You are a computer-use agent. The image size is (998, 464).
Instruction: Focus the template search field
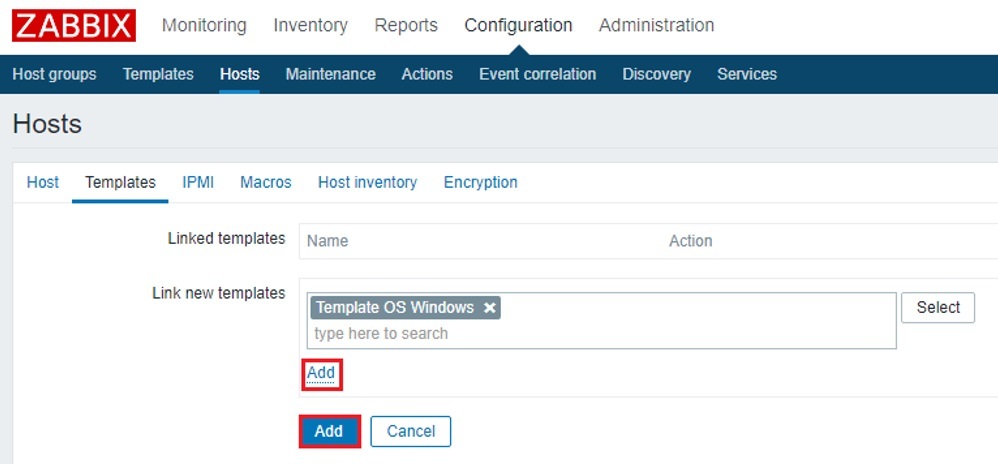pos(600,334)
